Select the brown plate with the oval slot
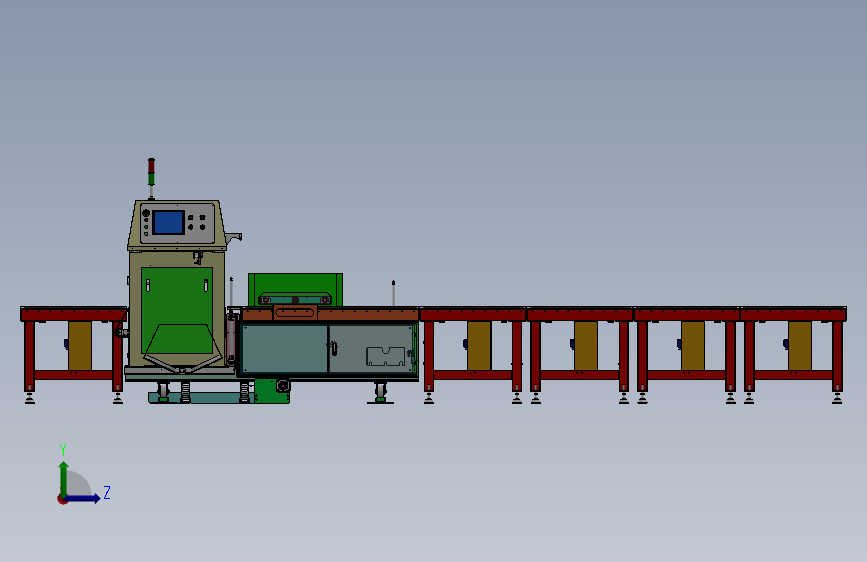 click(295, 313)
